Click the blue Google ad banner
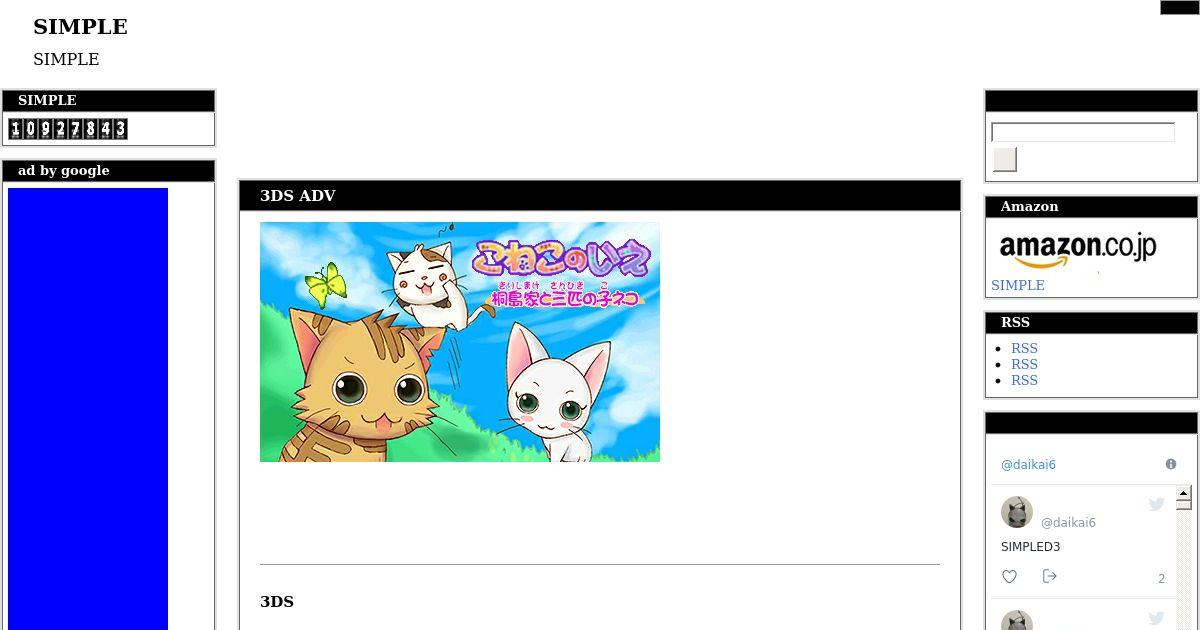1200x630 pixels. [x=88, y=409]
